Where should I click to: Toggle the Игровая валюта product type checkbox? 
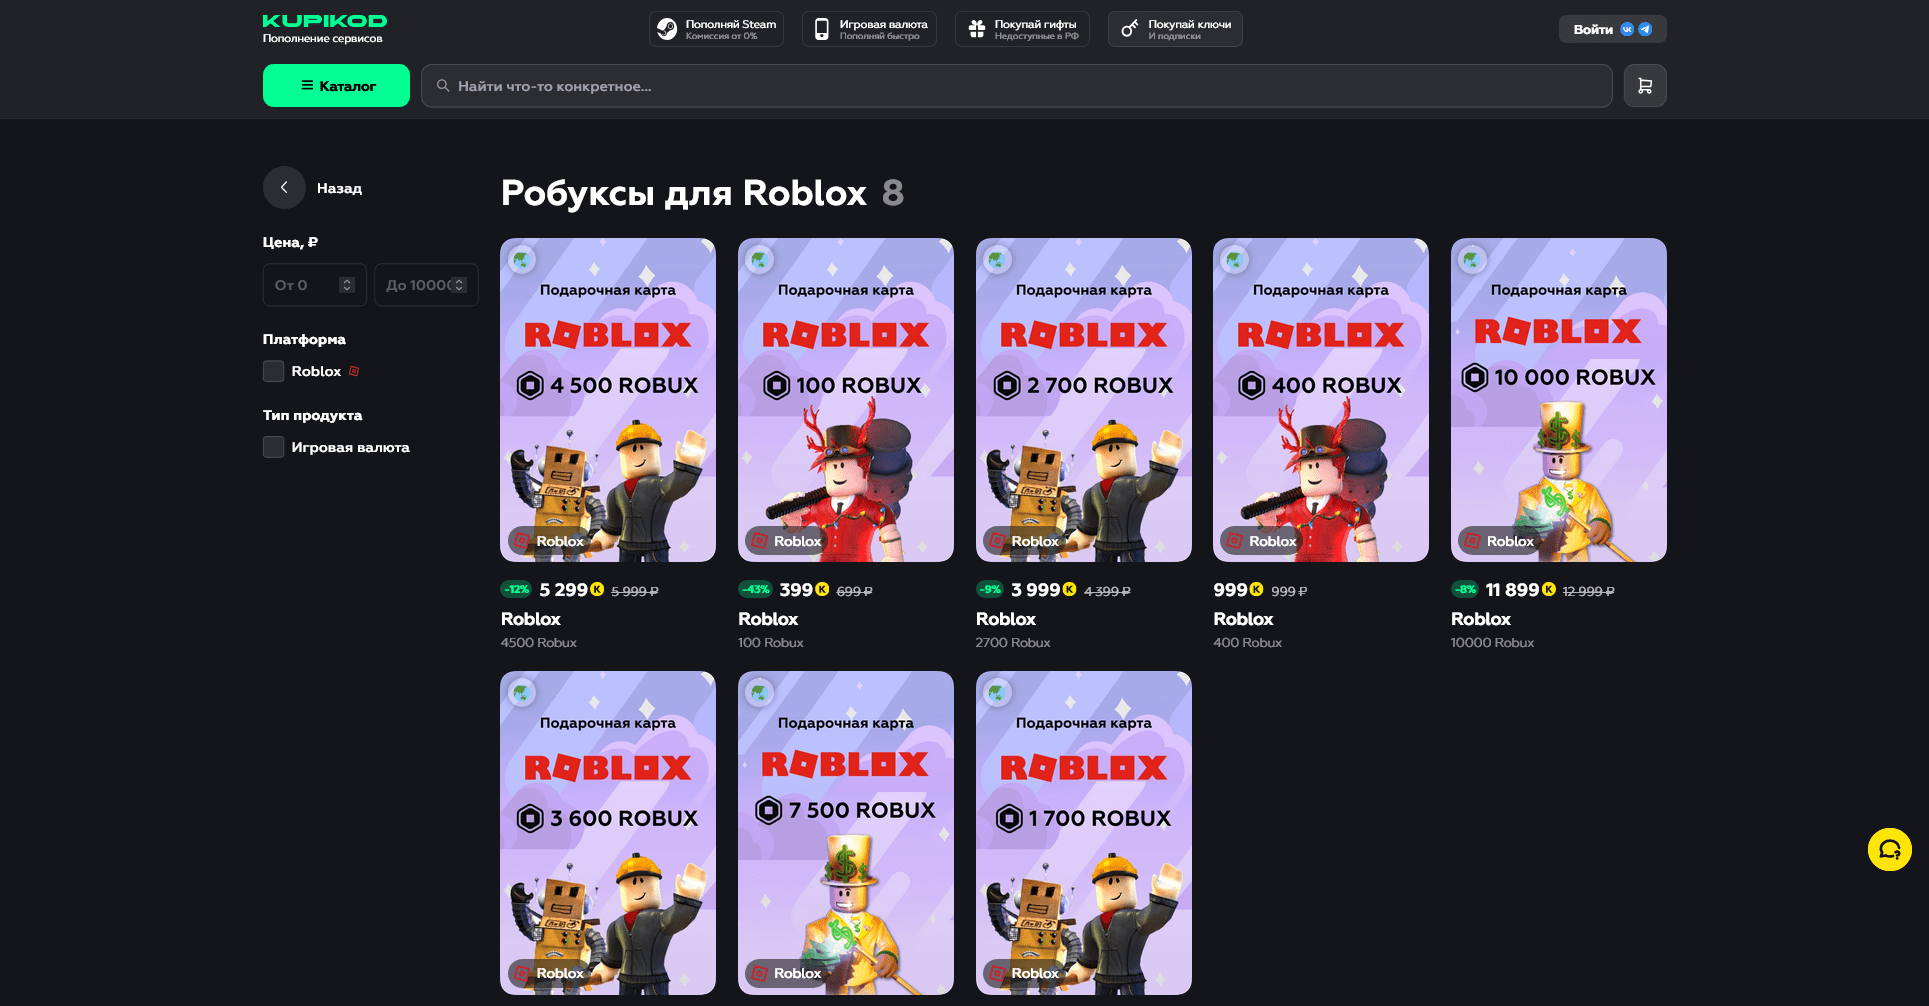tap(273, 447)
